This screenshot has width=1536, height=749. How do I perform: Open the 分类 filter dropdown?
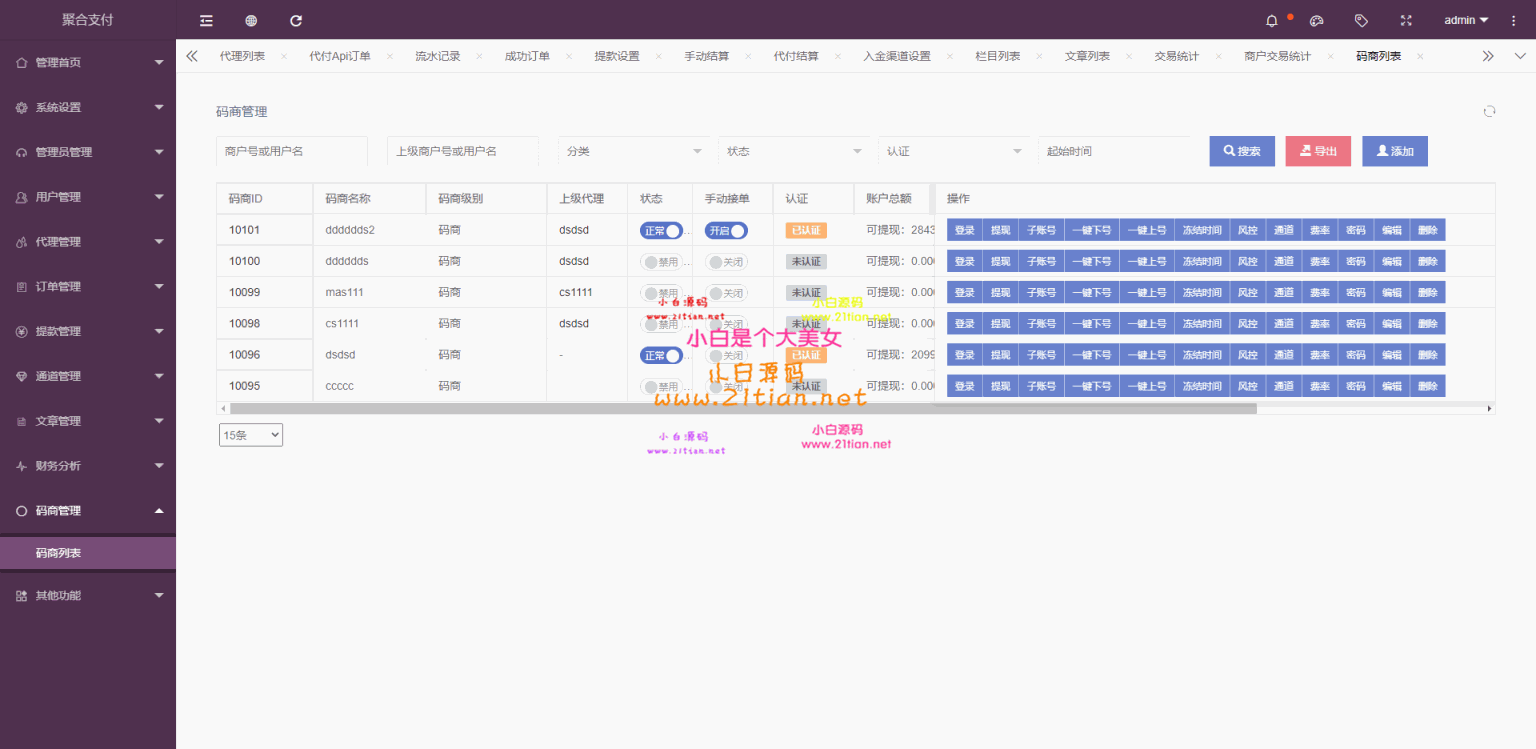(633, 151)
